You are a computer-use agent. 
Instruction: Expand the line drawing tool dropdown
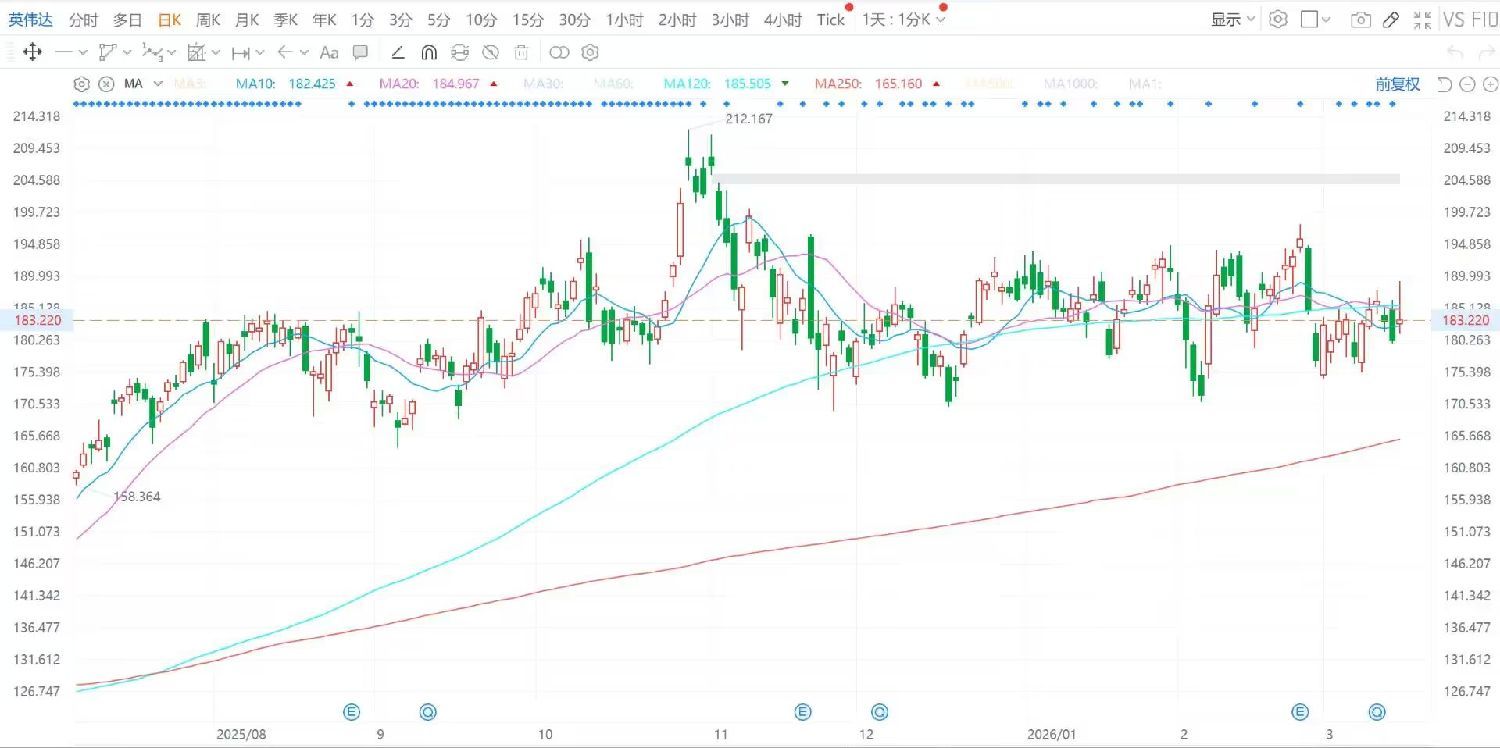pos(82,52)
